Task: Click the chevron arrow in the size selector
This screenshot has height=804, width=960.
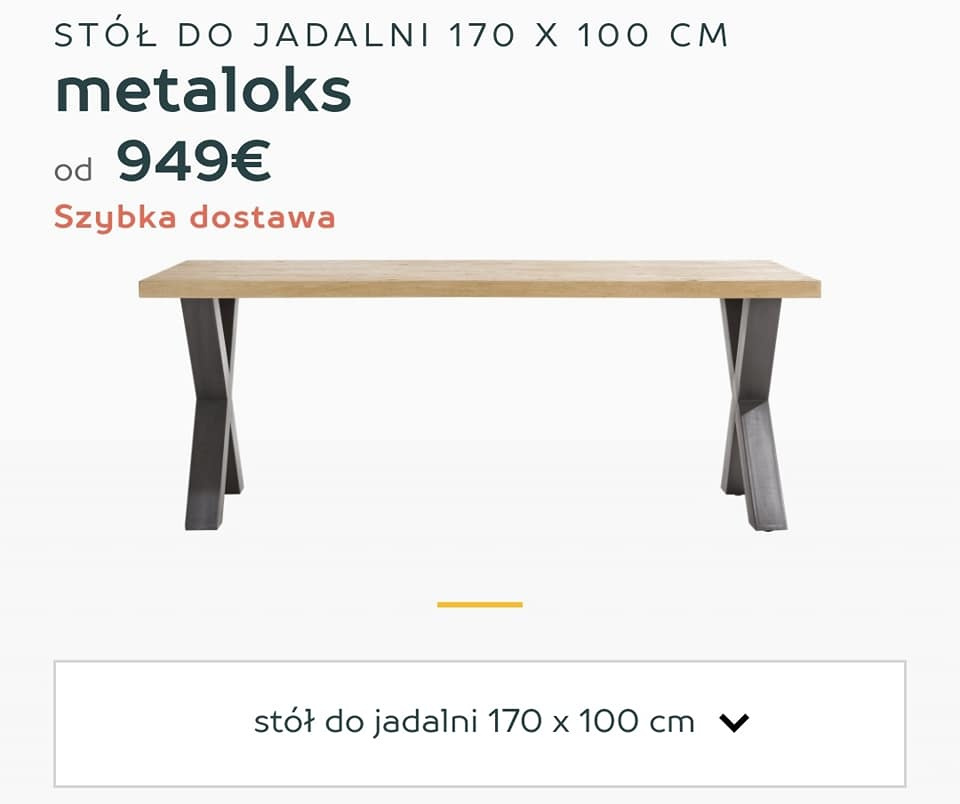Action: pos(733,723)
